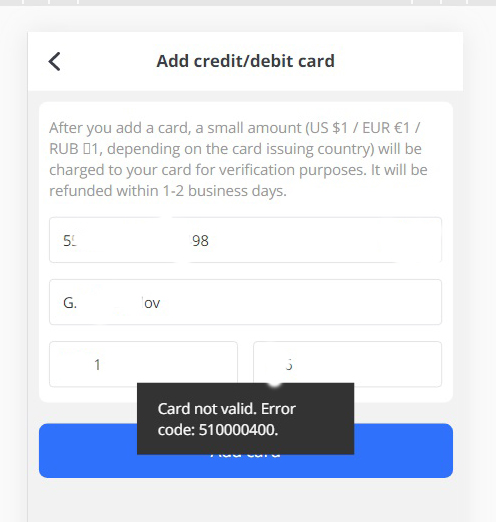Click the '98' digits in card number
The height and width of the screenshot is (522, 496).
coord(201,241)
